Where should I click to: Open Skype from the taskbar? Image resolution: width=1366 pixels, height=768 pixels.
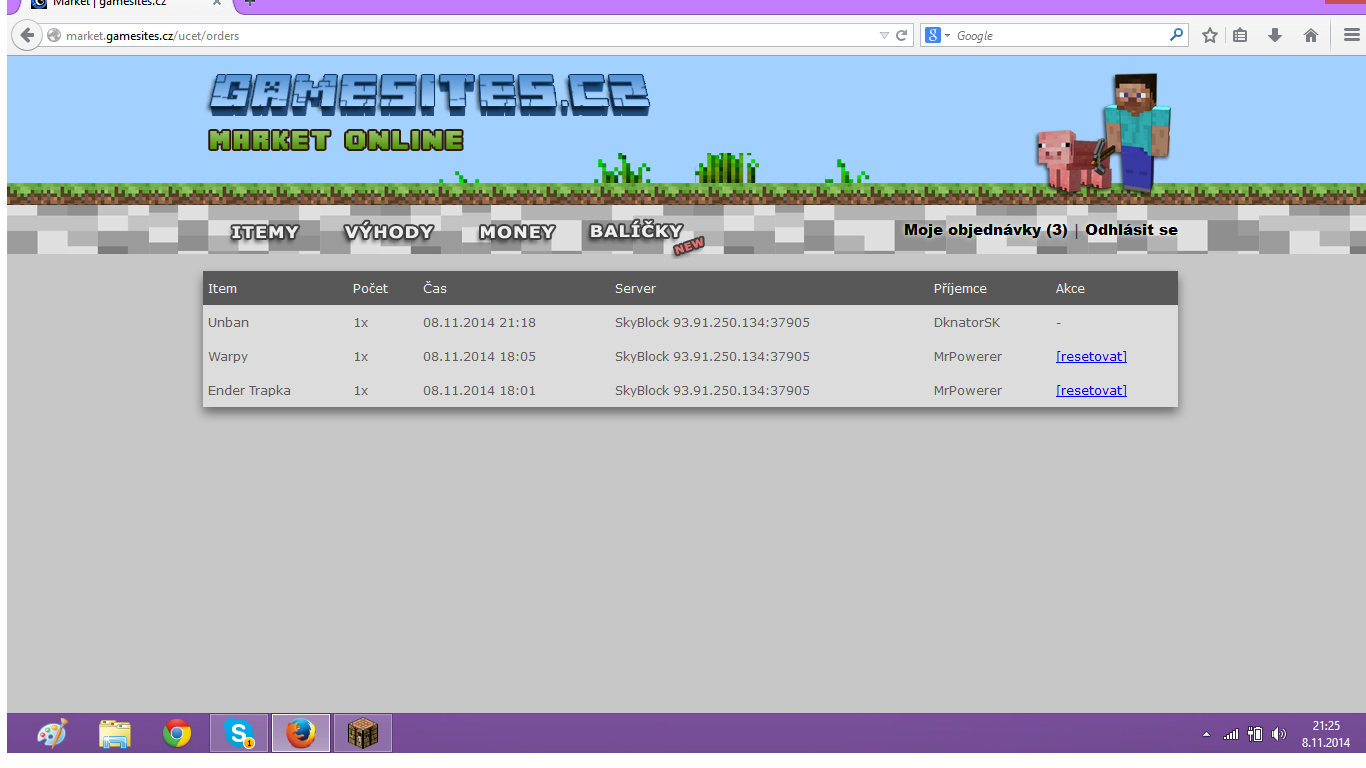pyautogui.click(x=239, y=734)
